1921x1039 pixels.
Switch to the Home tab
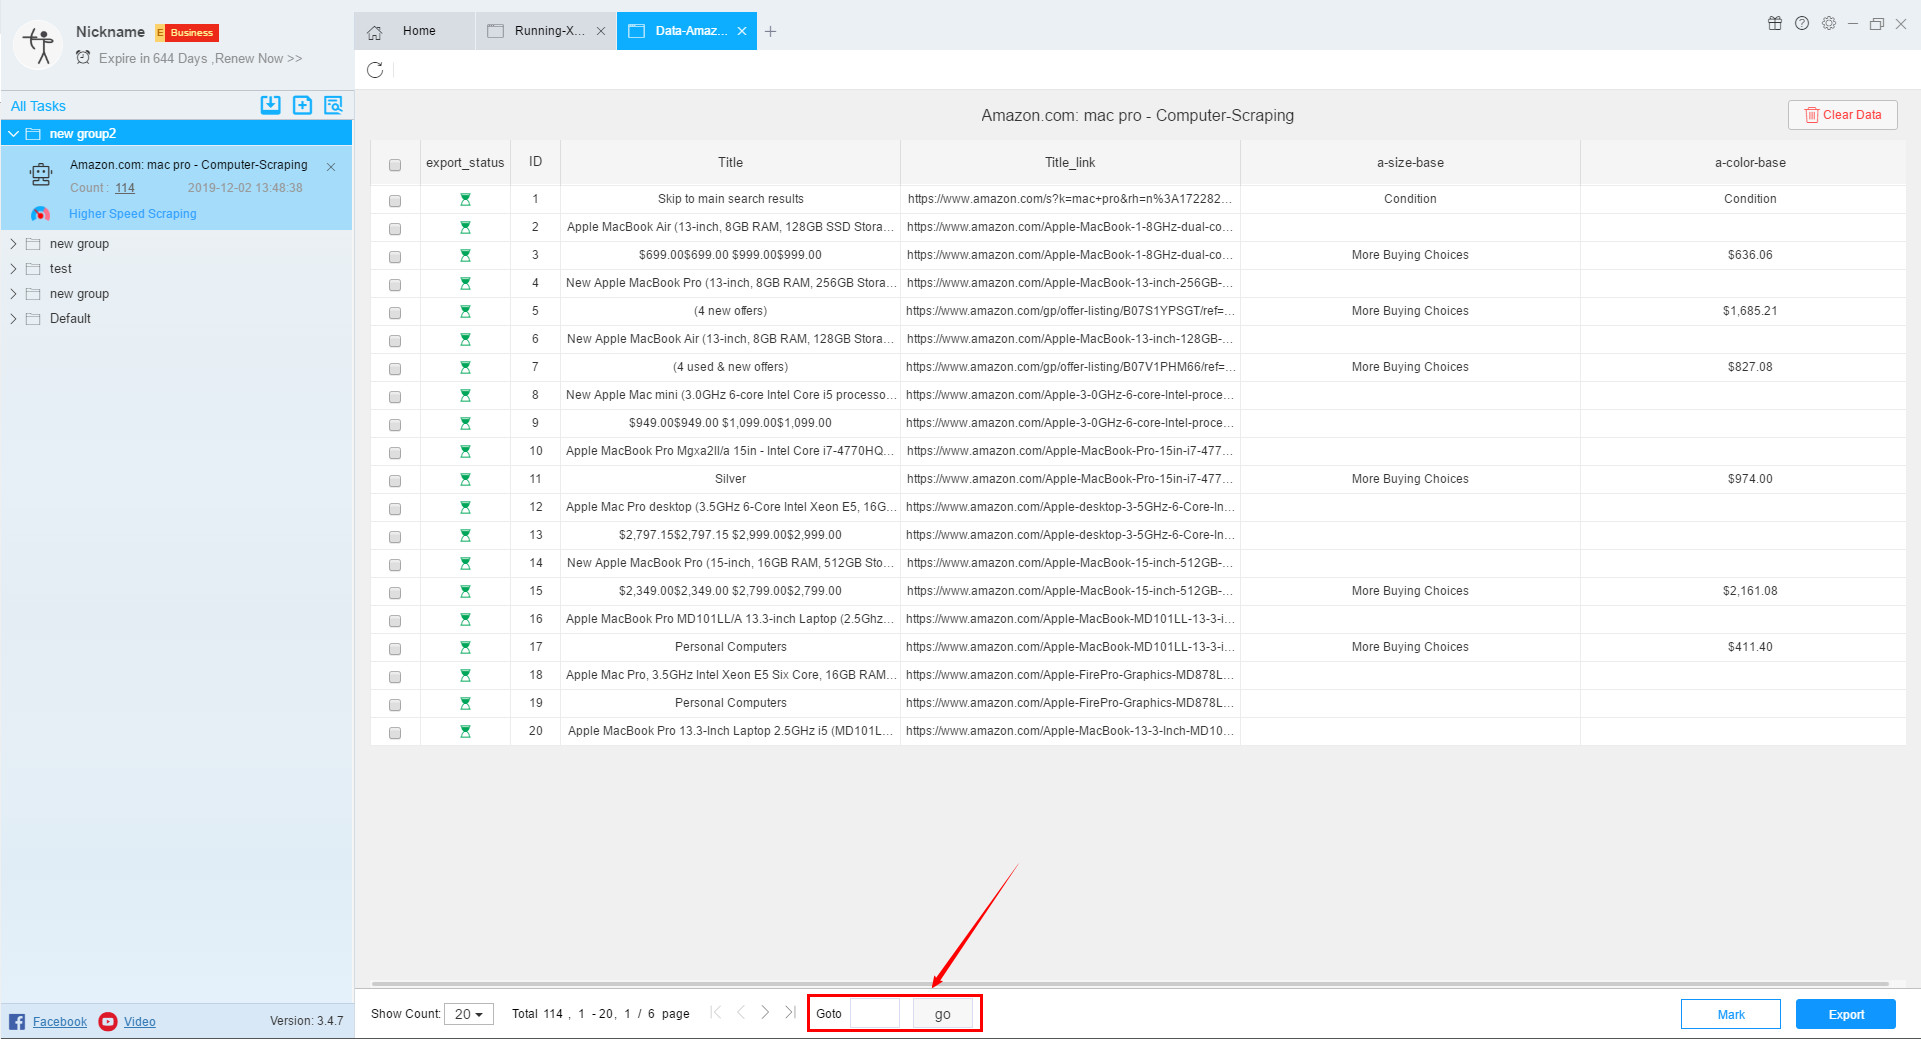point(414,31)
